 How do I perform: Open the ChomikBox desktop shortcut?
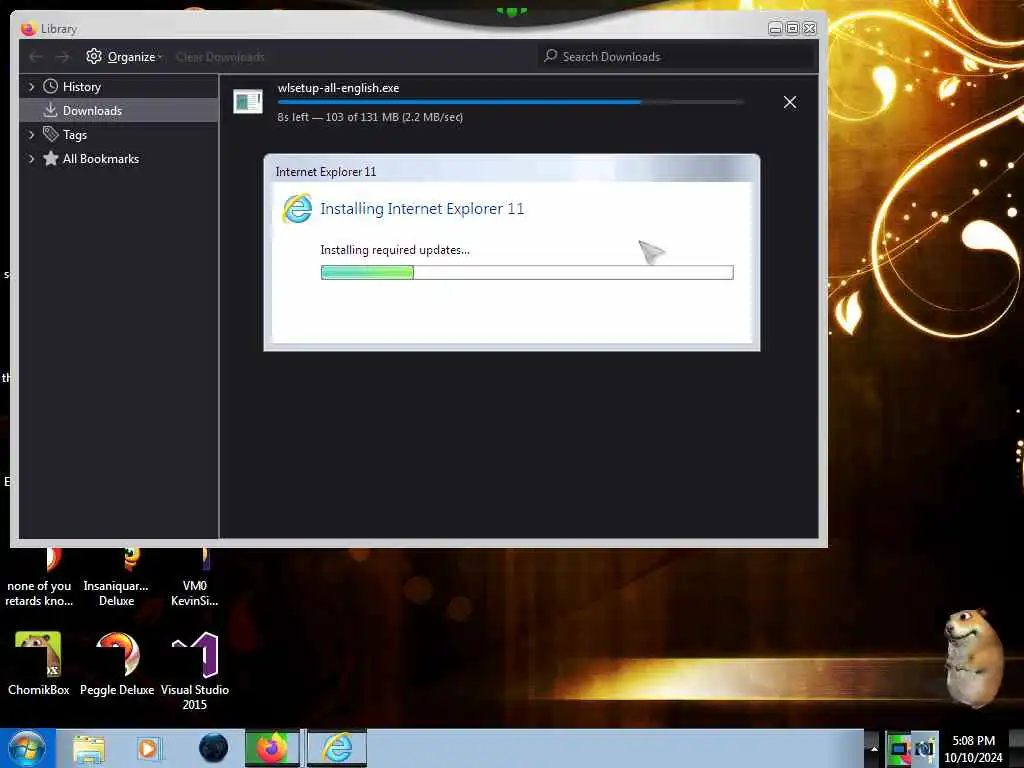point(38,663)
